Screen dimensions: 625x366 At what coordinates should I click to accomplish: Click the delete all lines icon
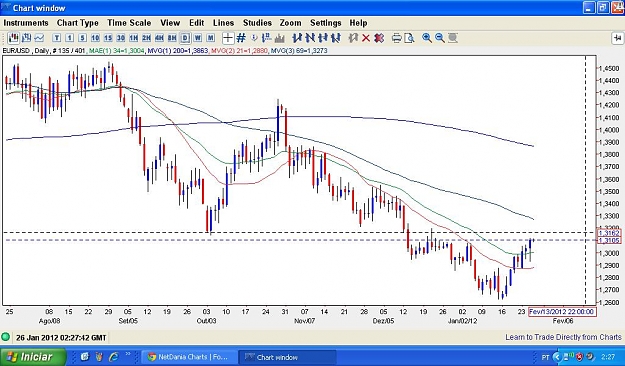[x=379, y=38]
